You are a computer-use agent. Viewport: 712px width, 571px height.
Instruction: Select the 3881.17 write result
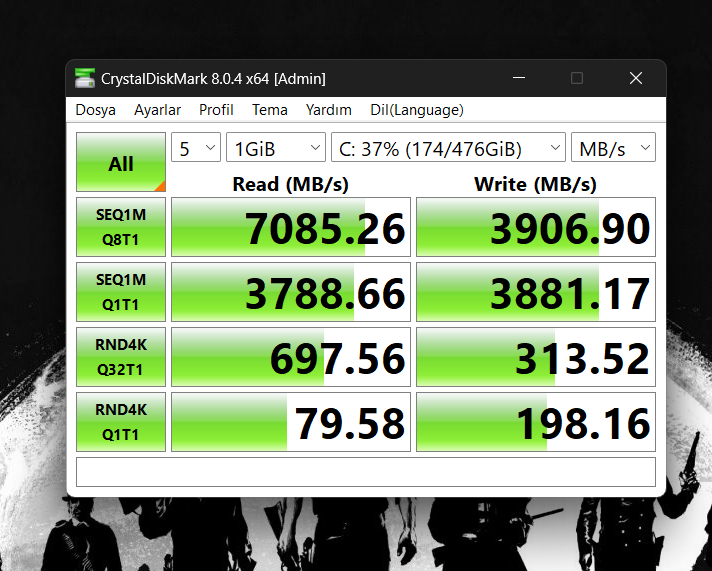[536, 292]
